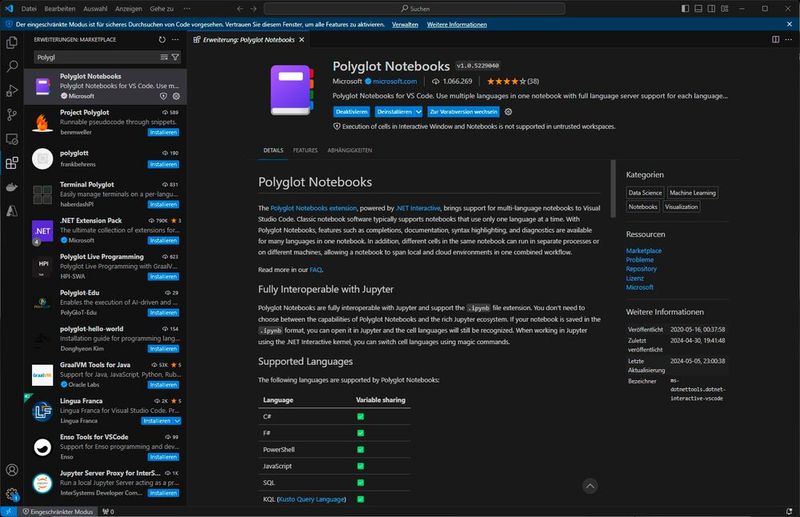Open notifications bell in status bar
This screenshot has width=800, height=517.
[x=789, y=511]
